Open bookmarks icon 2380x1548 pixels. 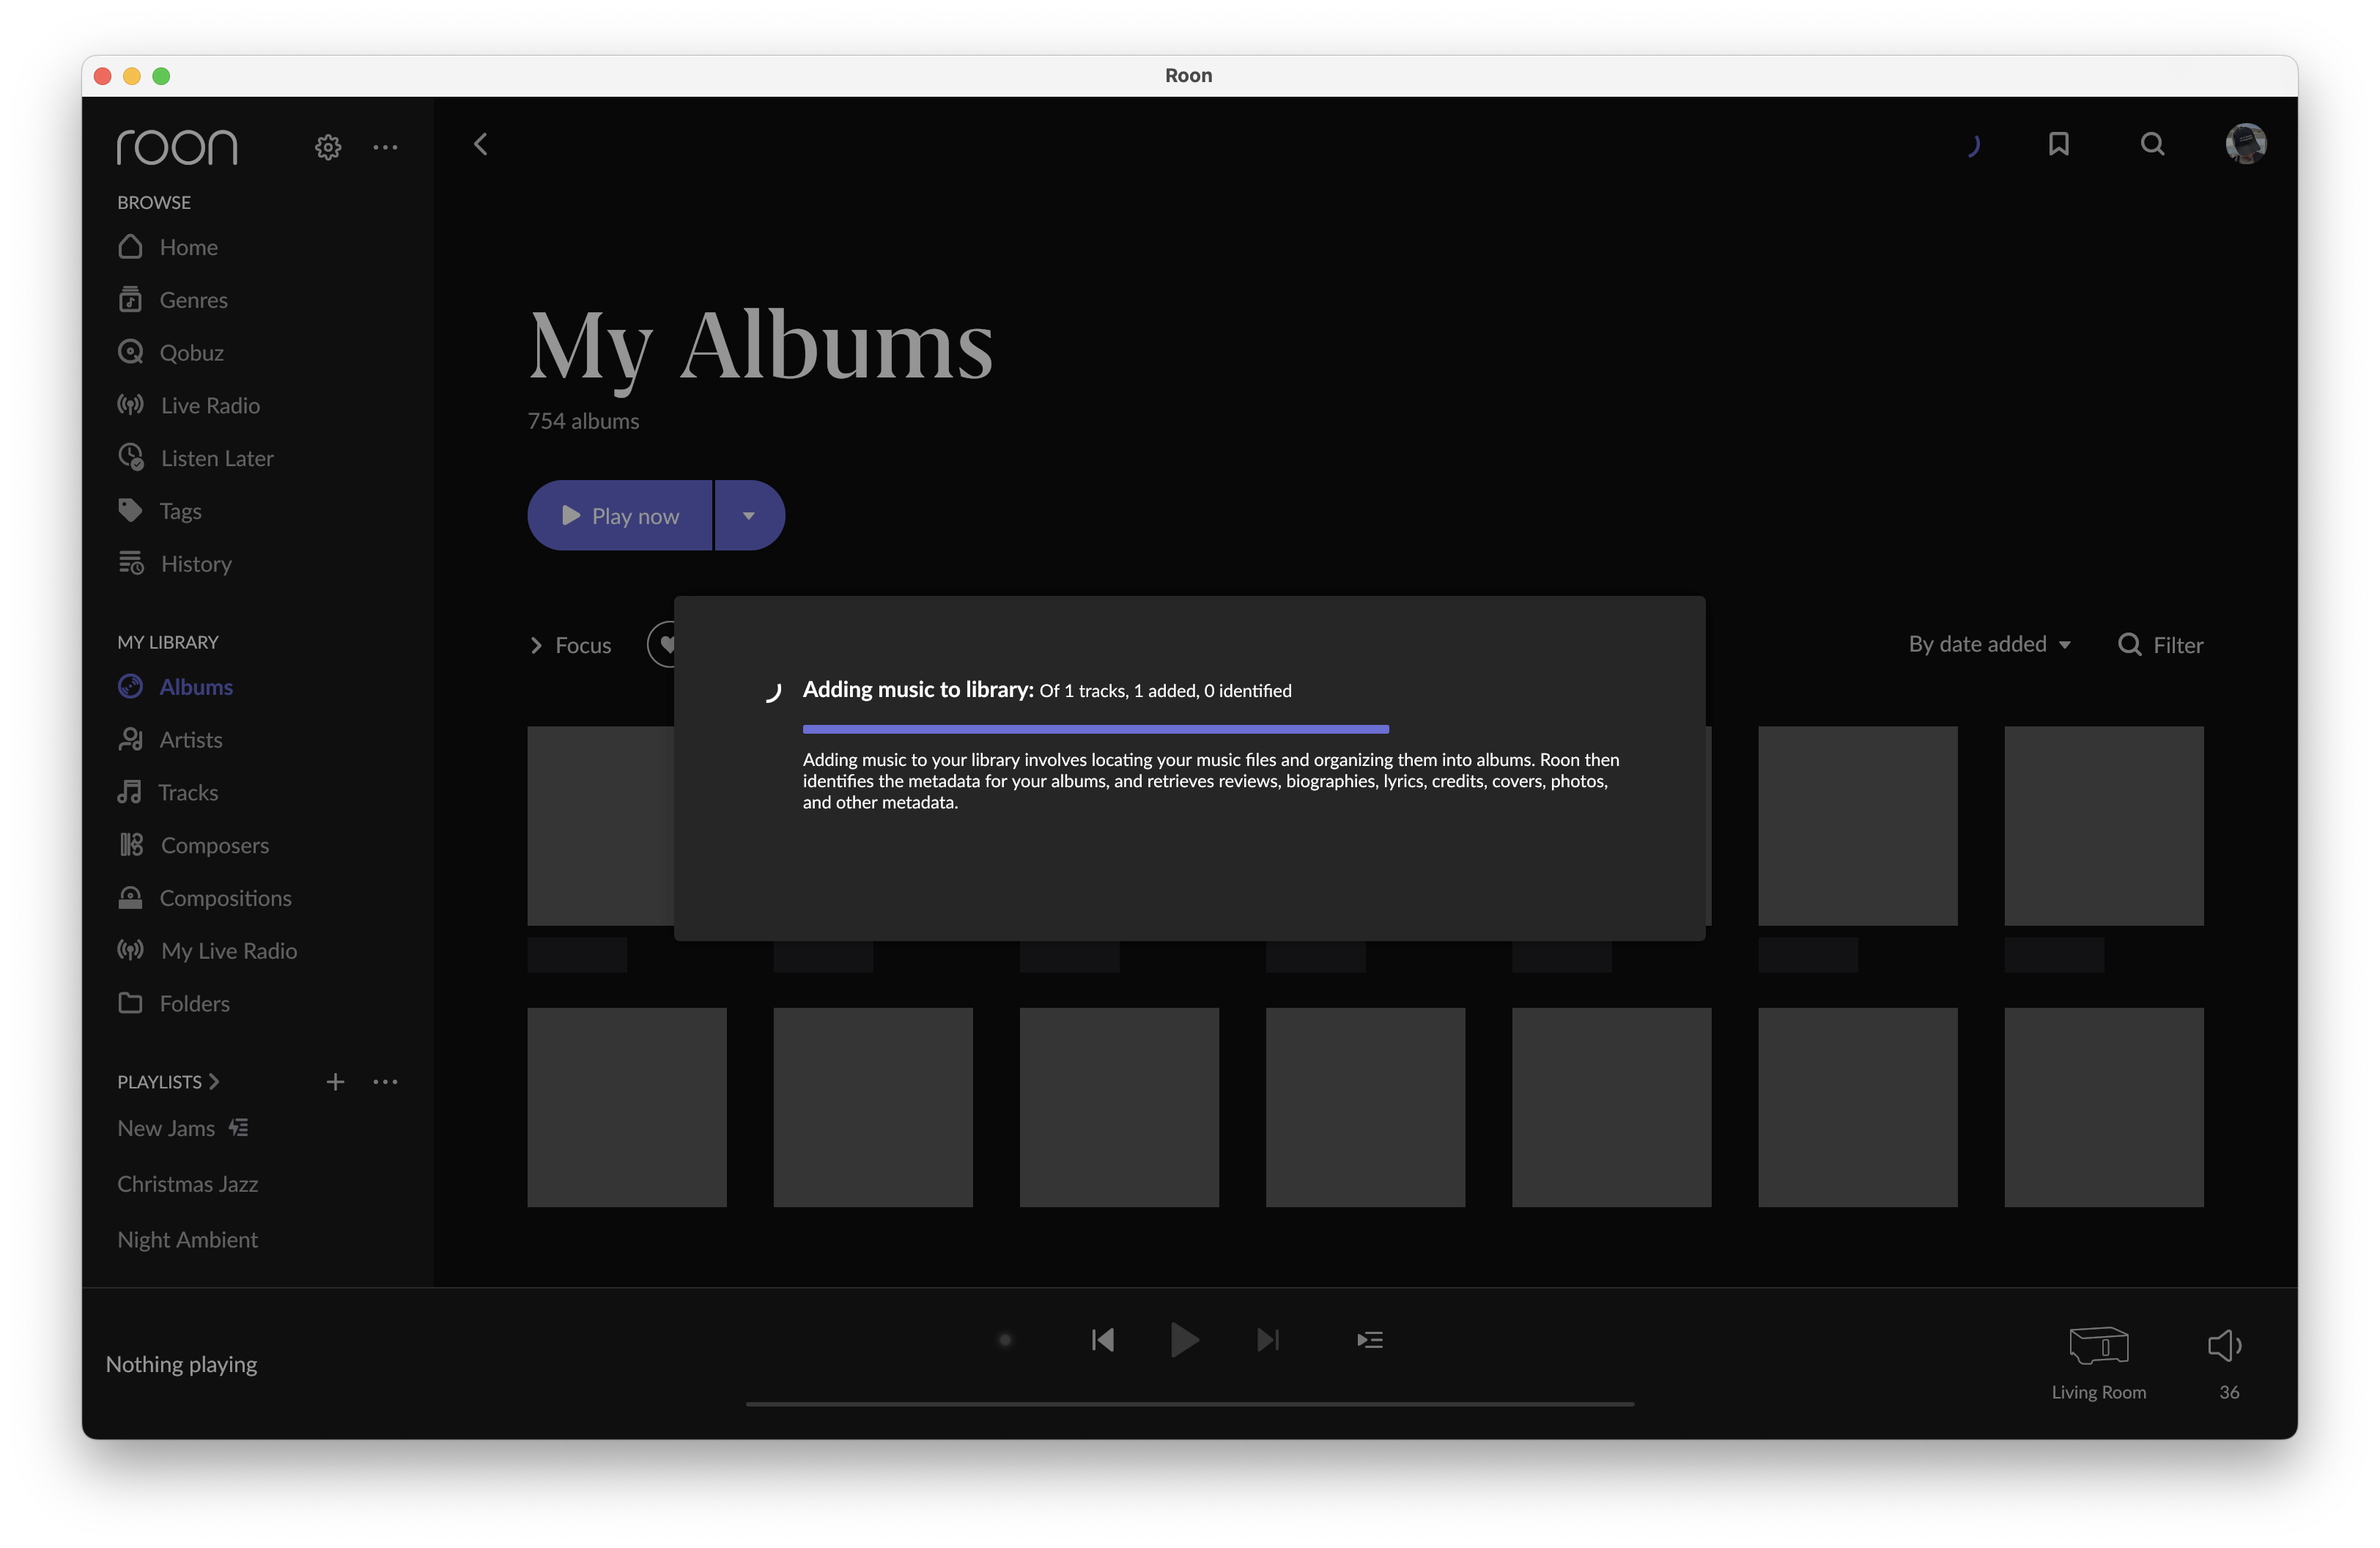click(x=2058, y=145)
